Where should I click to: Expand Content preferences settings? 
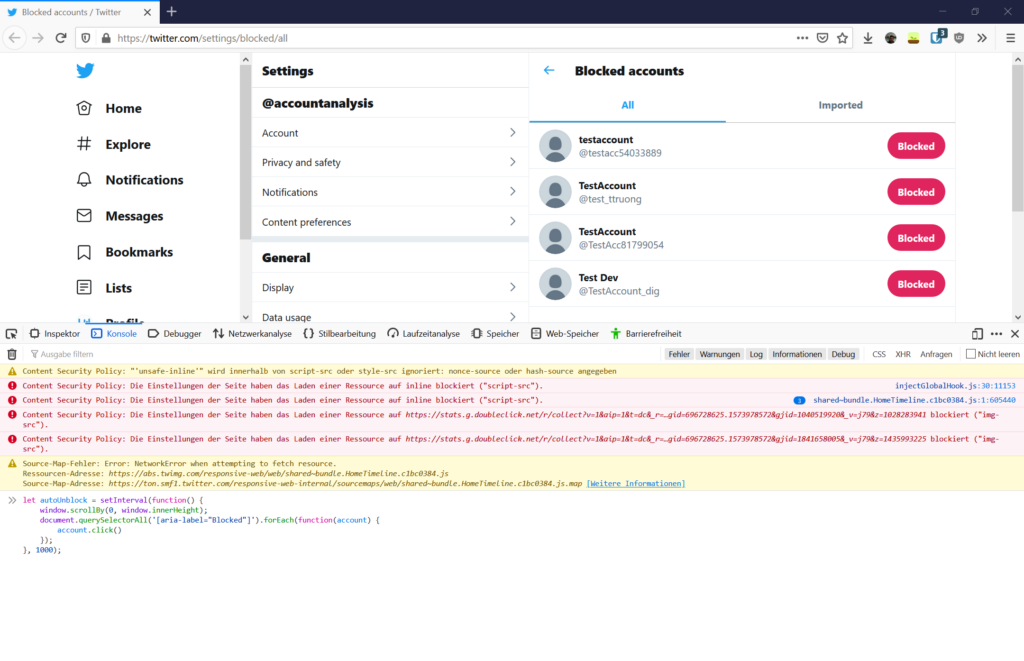(x=390, y=221)
